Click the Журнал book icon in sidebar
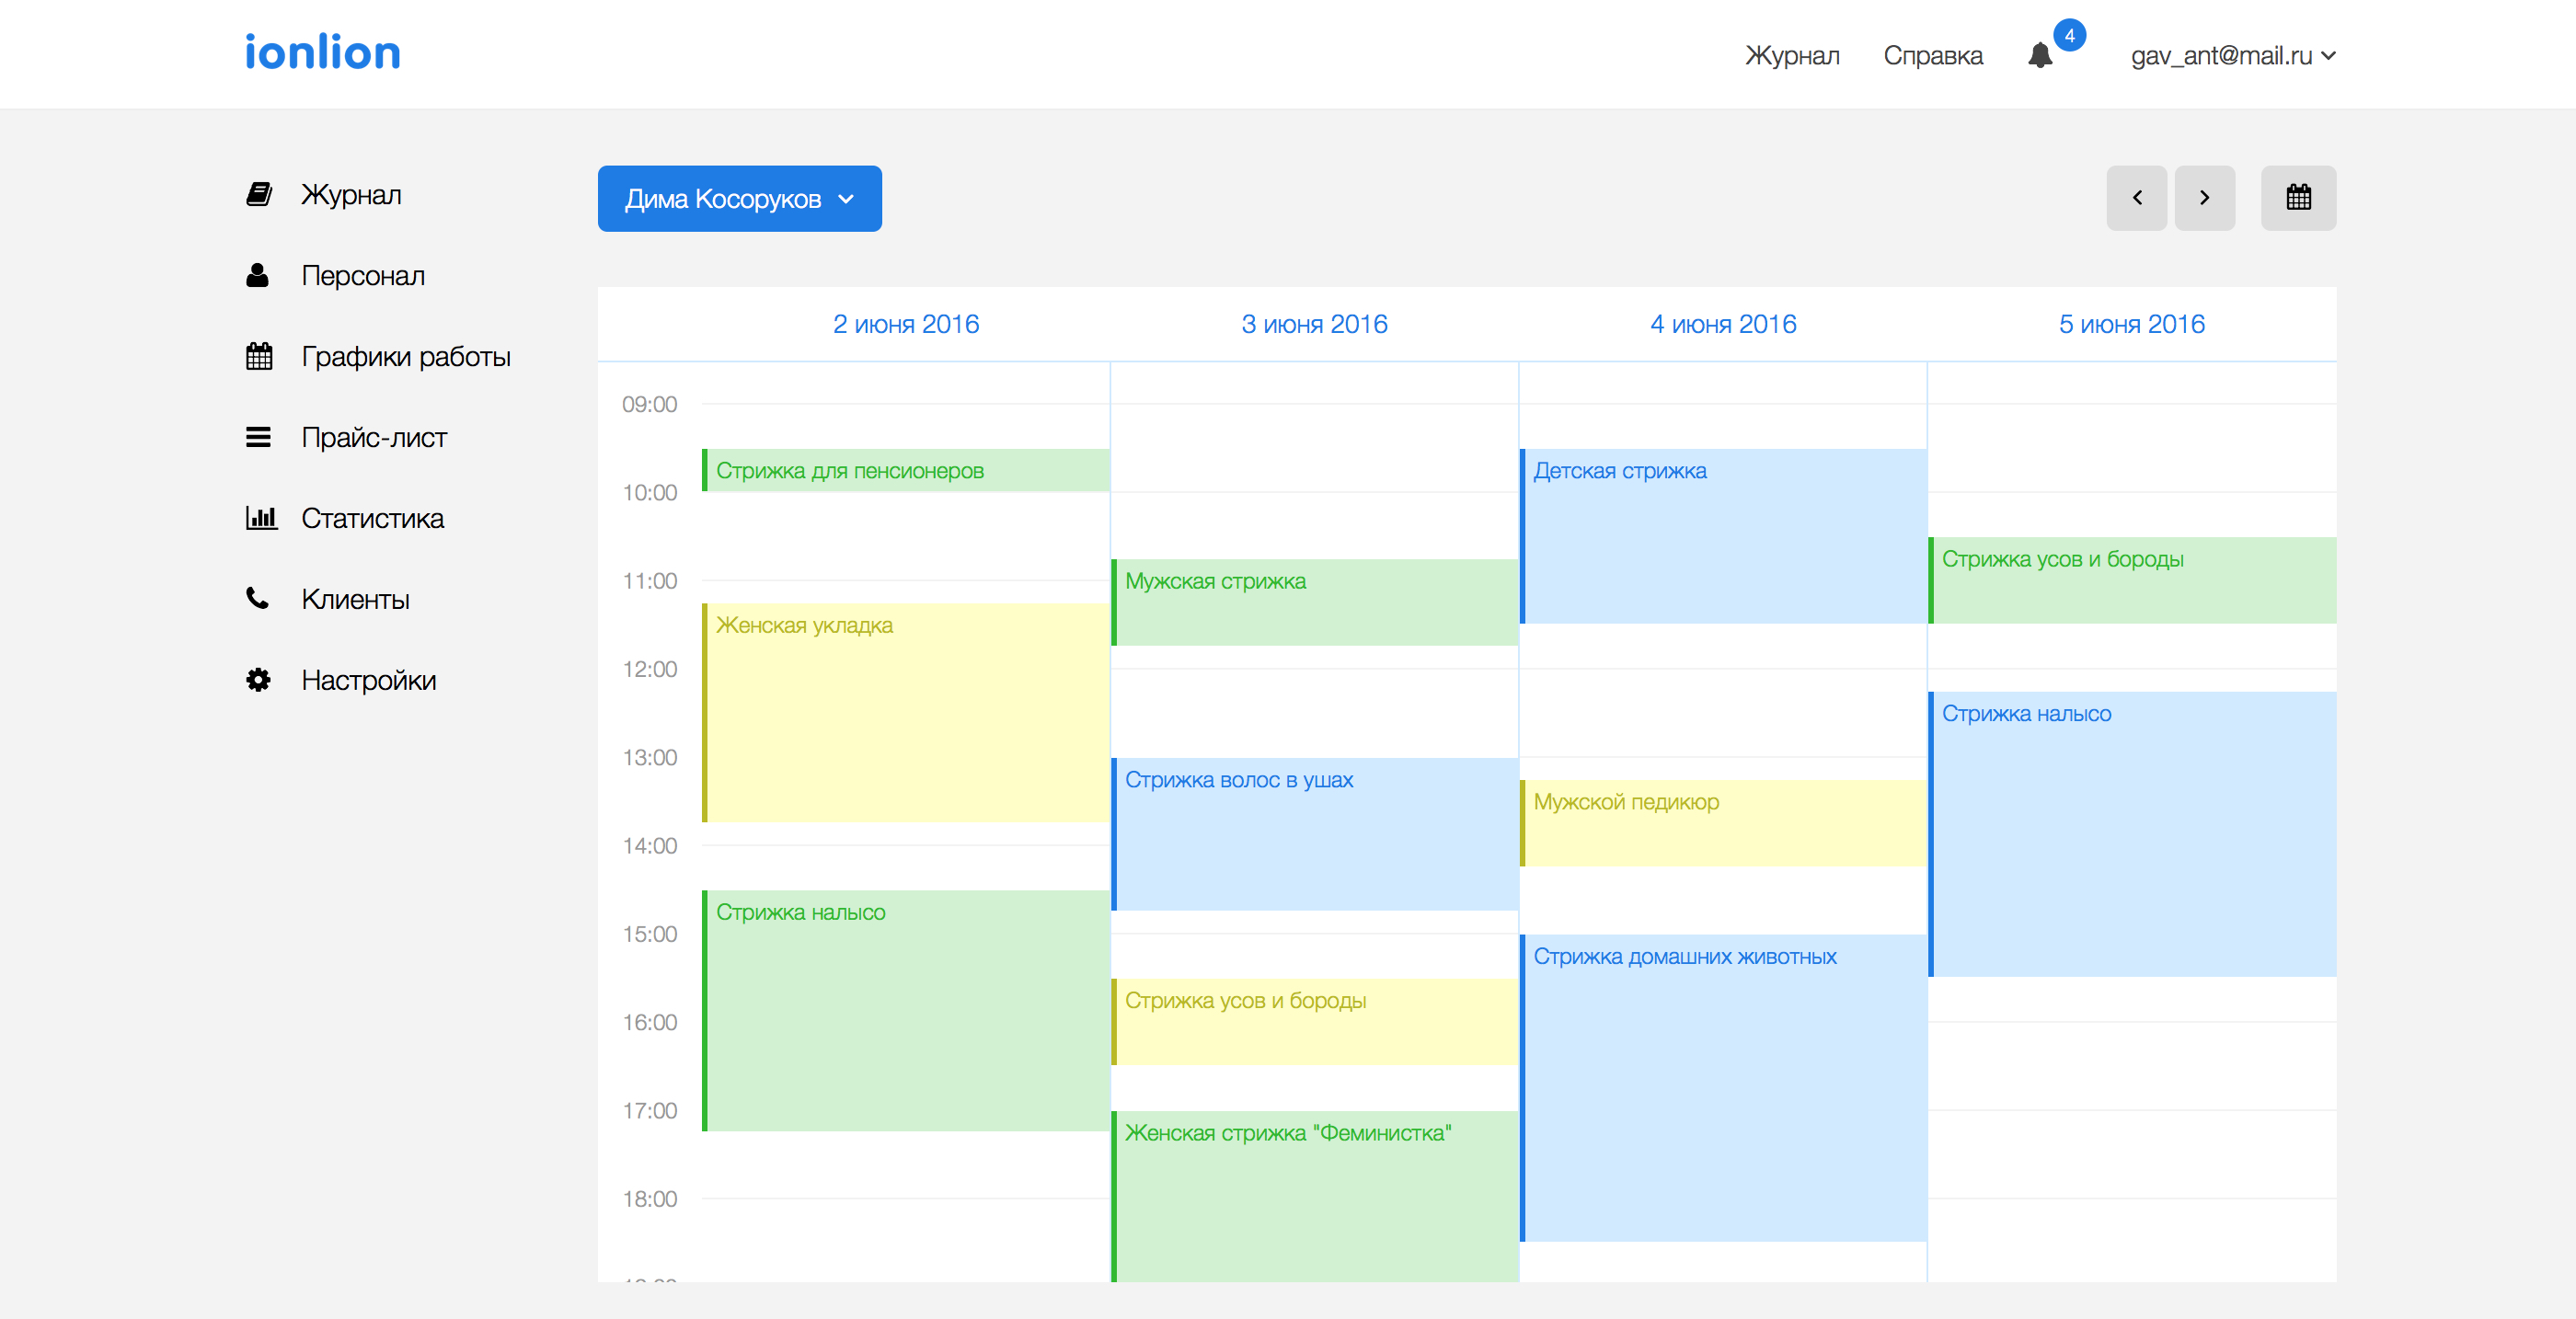2576x1319 pixels. [259, 194]
